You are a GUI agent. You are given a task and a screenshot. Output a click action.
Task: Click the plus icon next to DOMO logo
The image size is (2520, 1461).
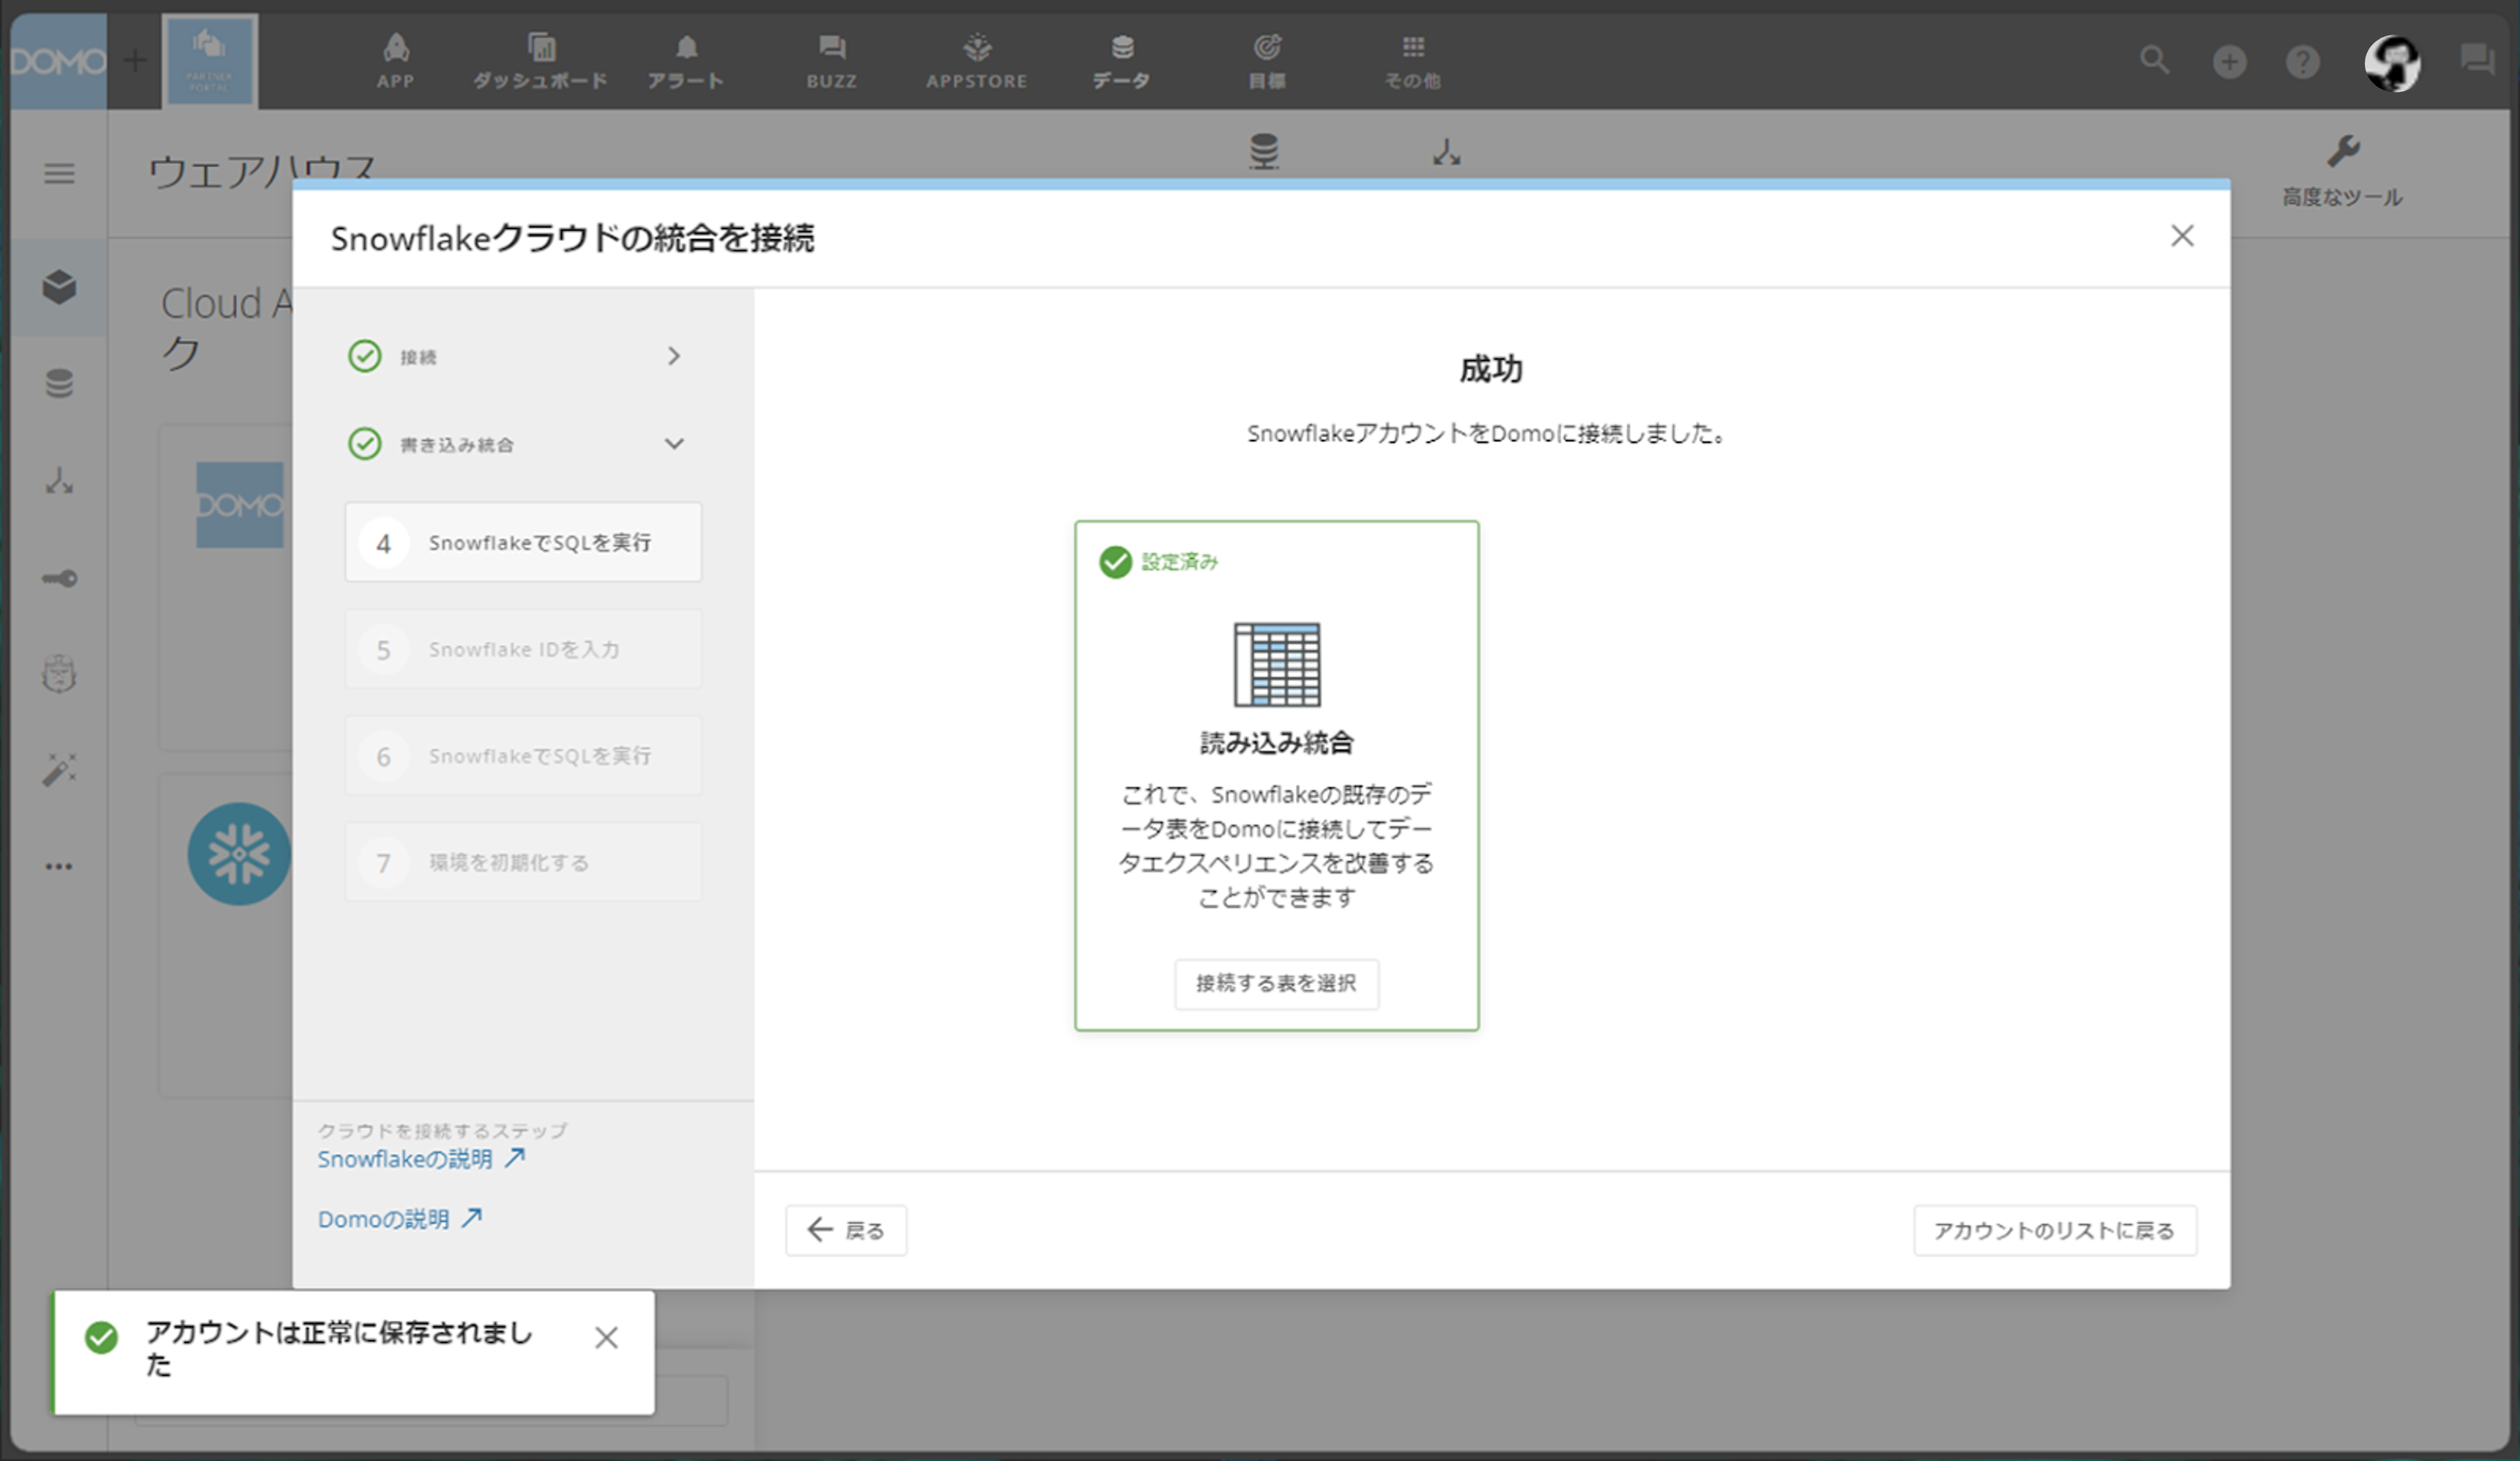(134, 62)
